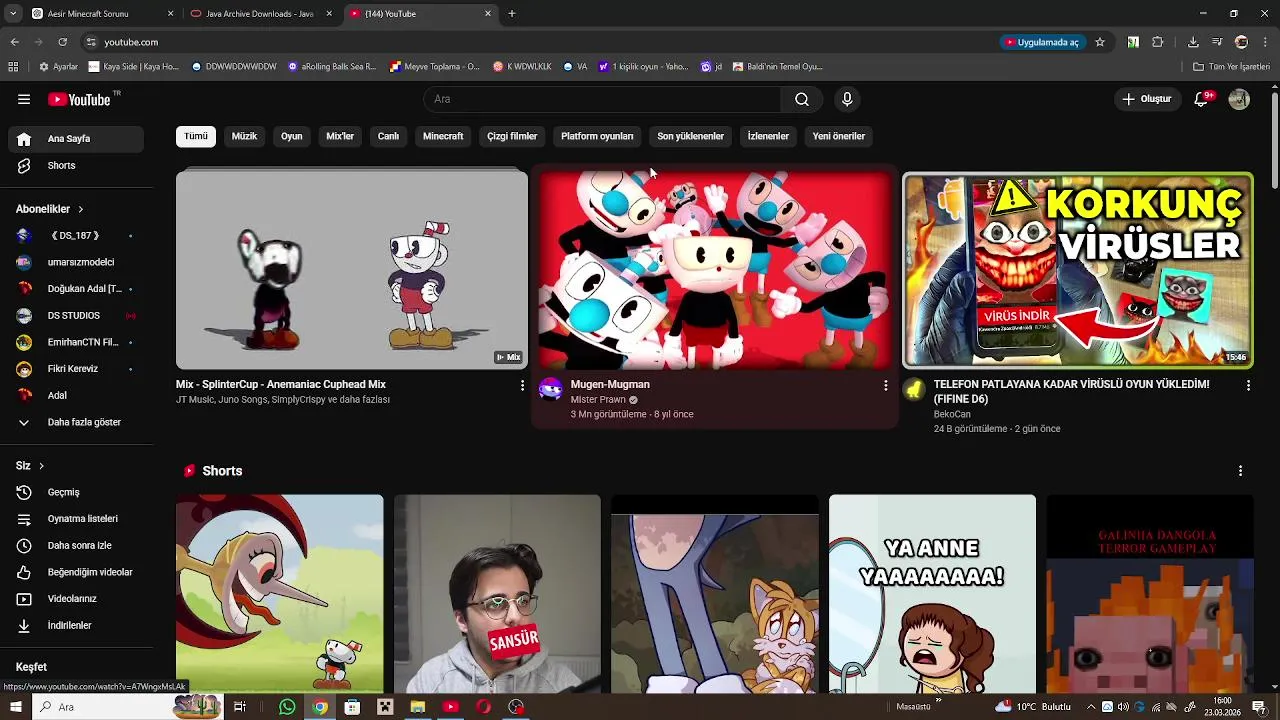
Task: Open WhatsApp from the taskbar
Action: [x=287, y=707]
